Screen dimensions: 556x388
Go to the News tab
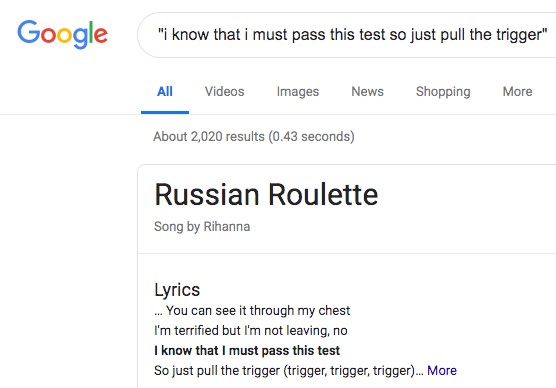tap(367, 92)
